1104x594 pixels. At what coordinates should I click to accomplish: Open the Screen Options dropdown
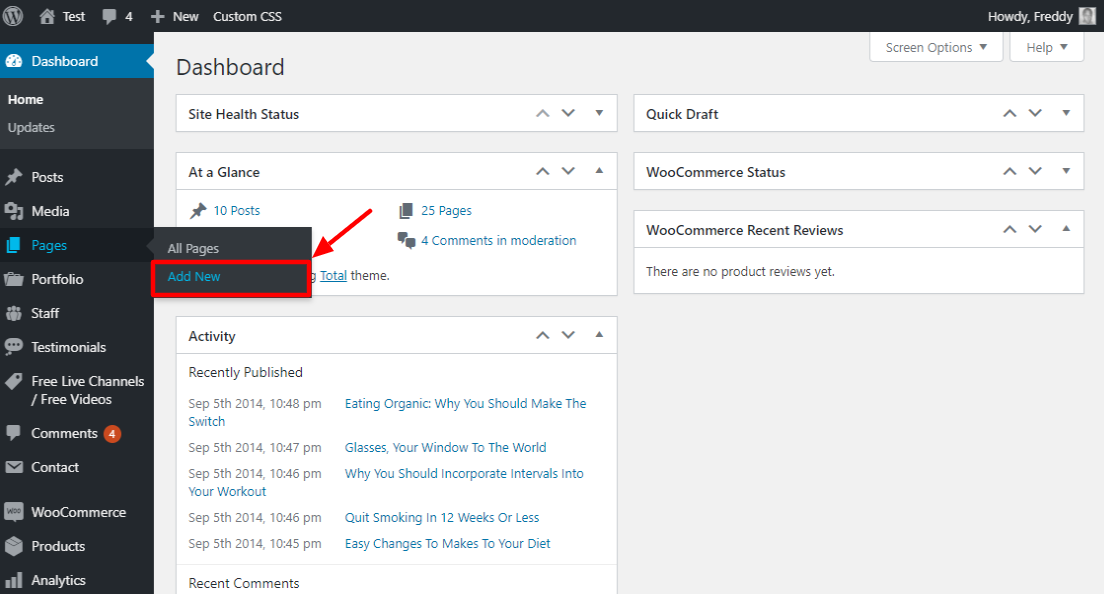pyautogui.click(x=936, y=47)
